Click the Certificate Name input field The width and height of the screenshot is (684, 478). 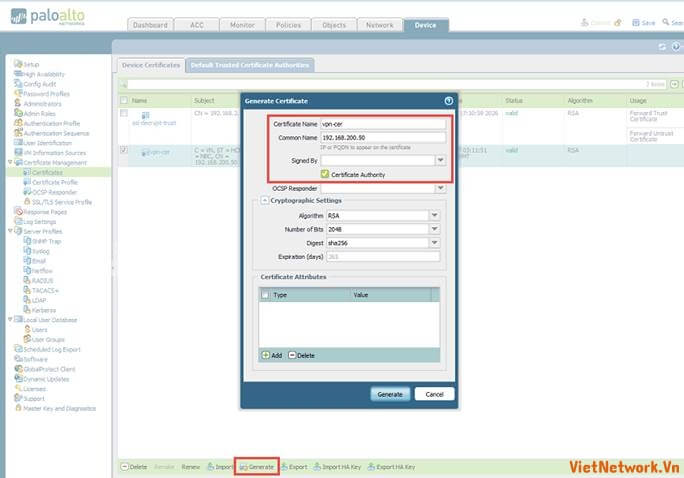383,124
